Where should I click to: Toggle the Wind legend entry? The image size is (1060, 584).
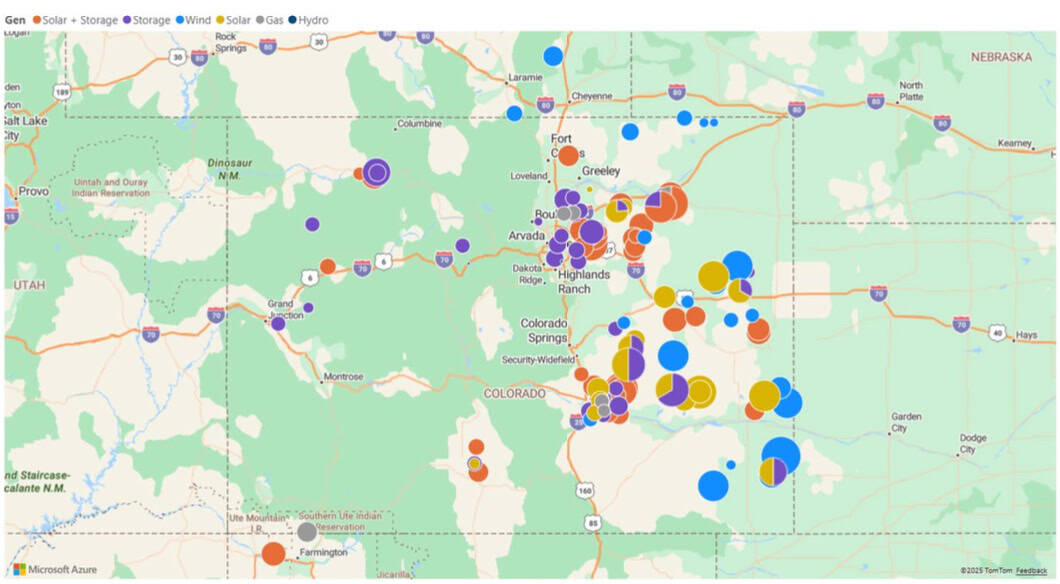(x=194, y=20)
